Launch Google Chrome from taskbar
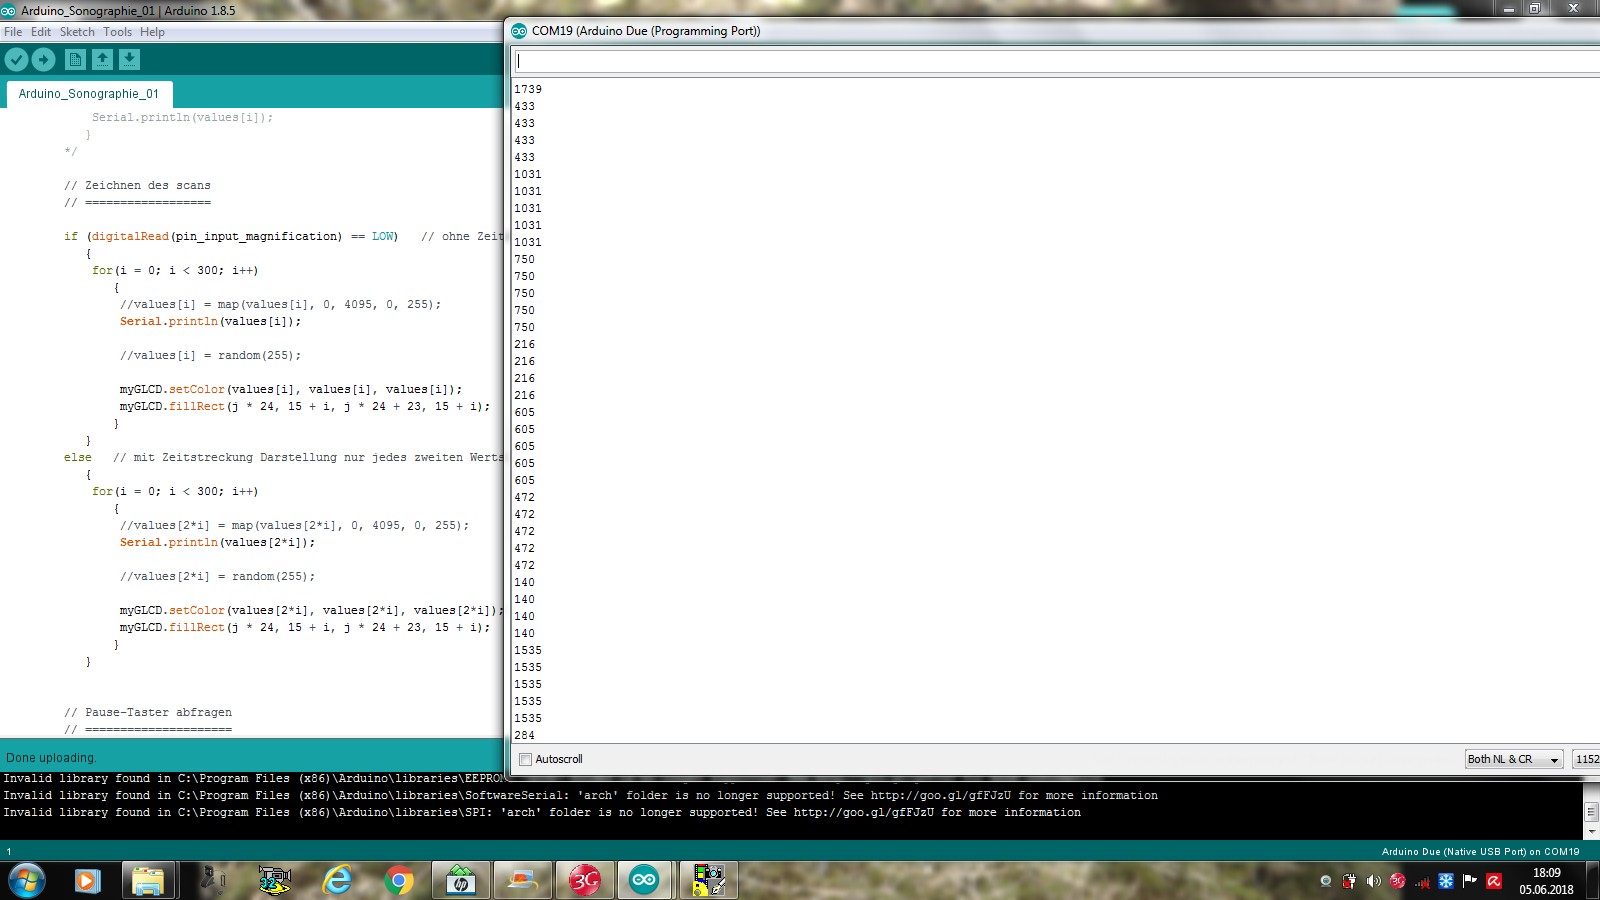1600x900 pixels. (x=399, y=881)
